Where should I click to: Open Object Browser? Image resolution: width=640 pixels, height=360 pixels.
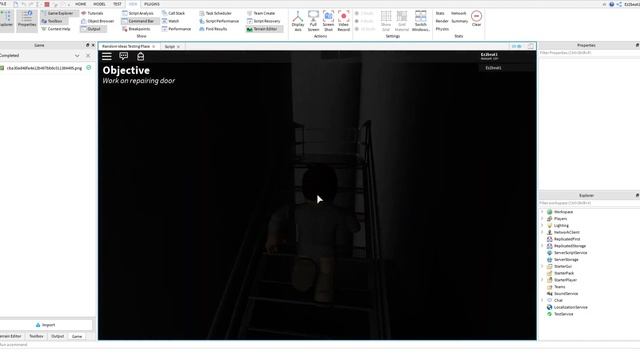[x=98, y=21]
